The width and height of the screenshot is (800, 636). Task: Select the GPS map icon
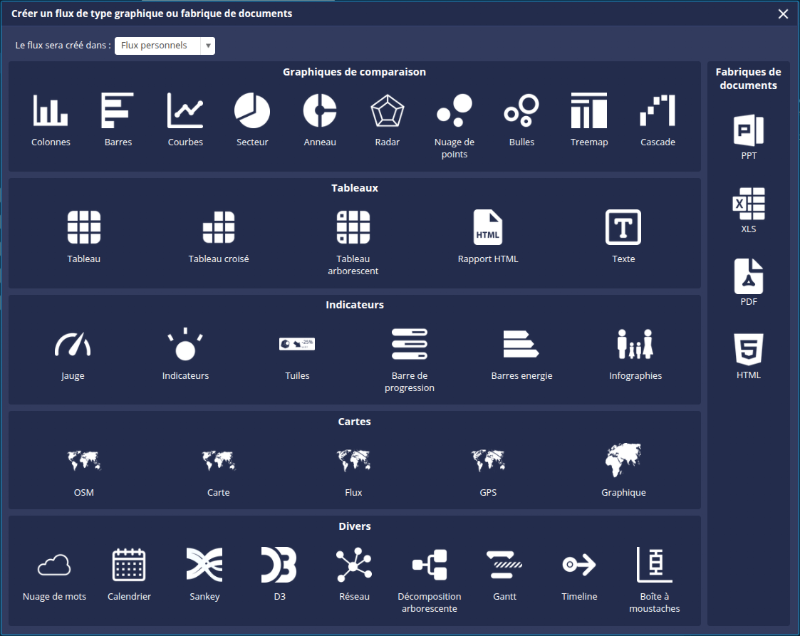pos(488,461)
